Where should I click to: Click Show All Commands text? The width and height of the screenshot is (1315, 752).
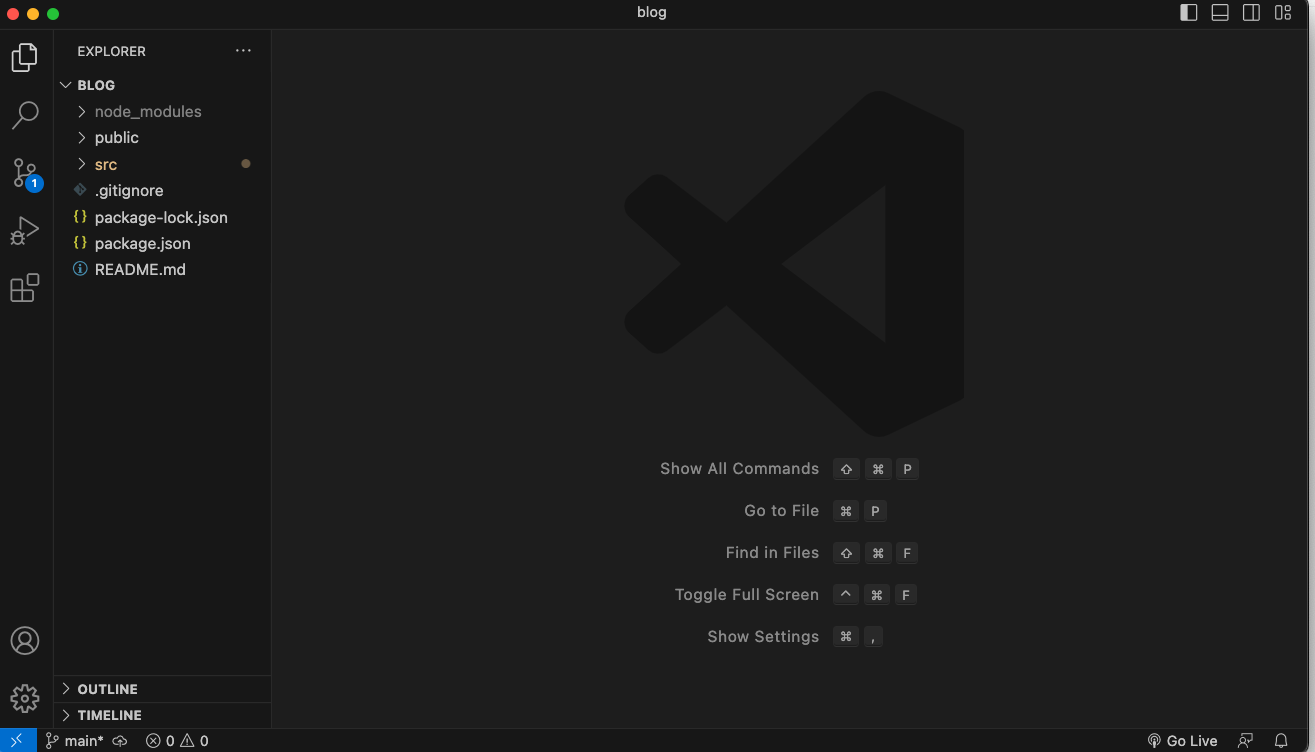click(739, 469)
